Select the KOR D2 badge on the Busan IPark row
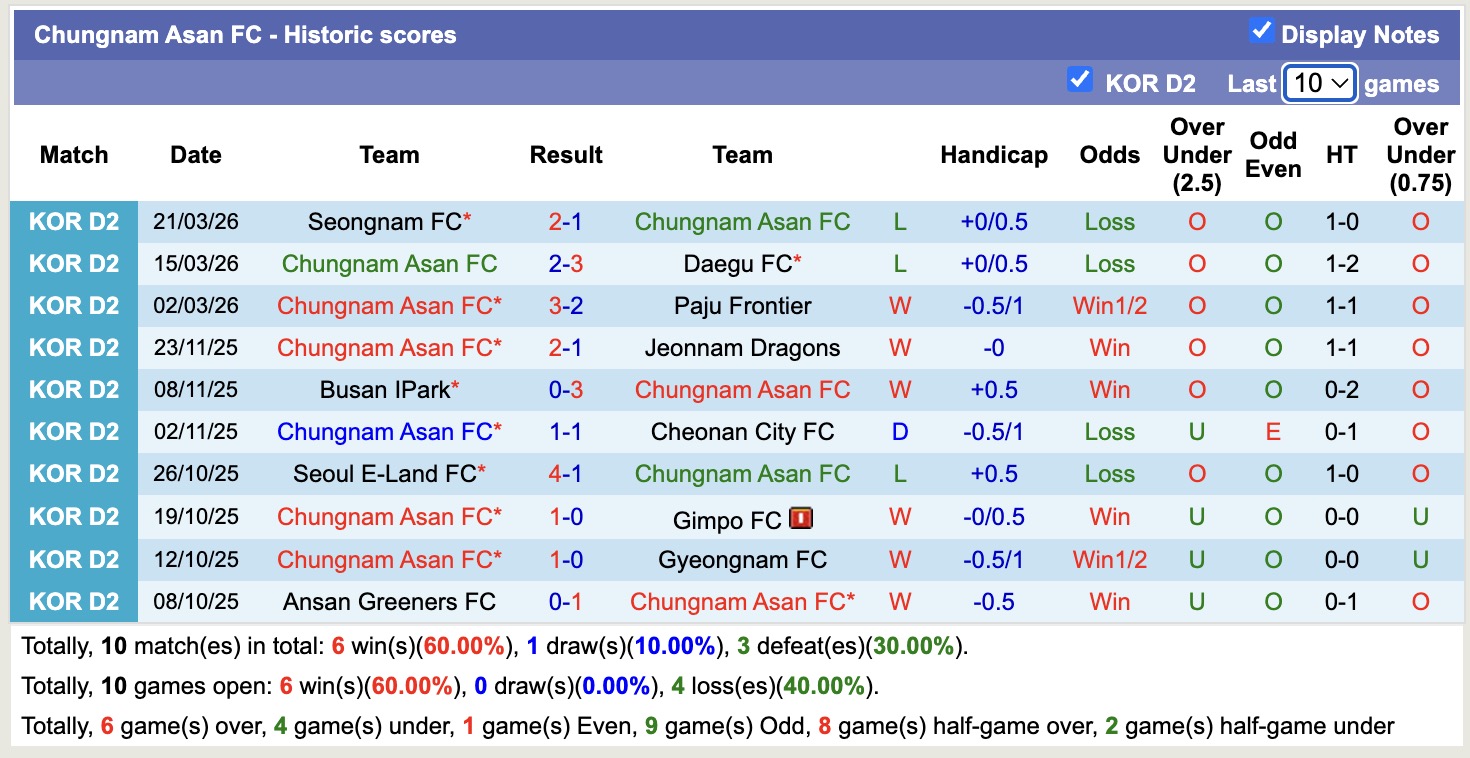1470x758 pixels. pyautogui.click(x=74, y=390)
